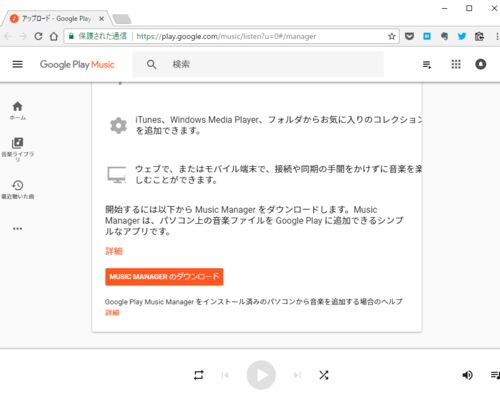Screen dimensions: 500x397
Task: Go back in the browser
Action: (8, 36)
